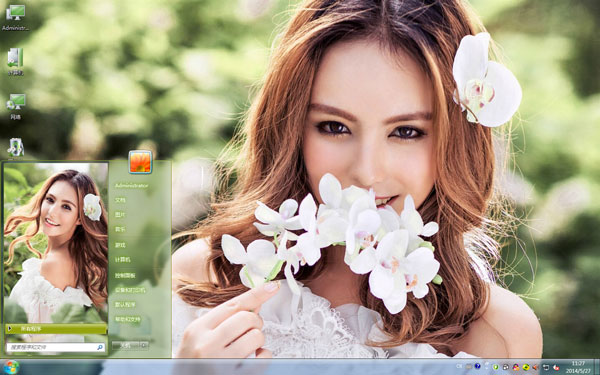Open 默认程序 (Default Programs) in Start menu

coord(125,305)
